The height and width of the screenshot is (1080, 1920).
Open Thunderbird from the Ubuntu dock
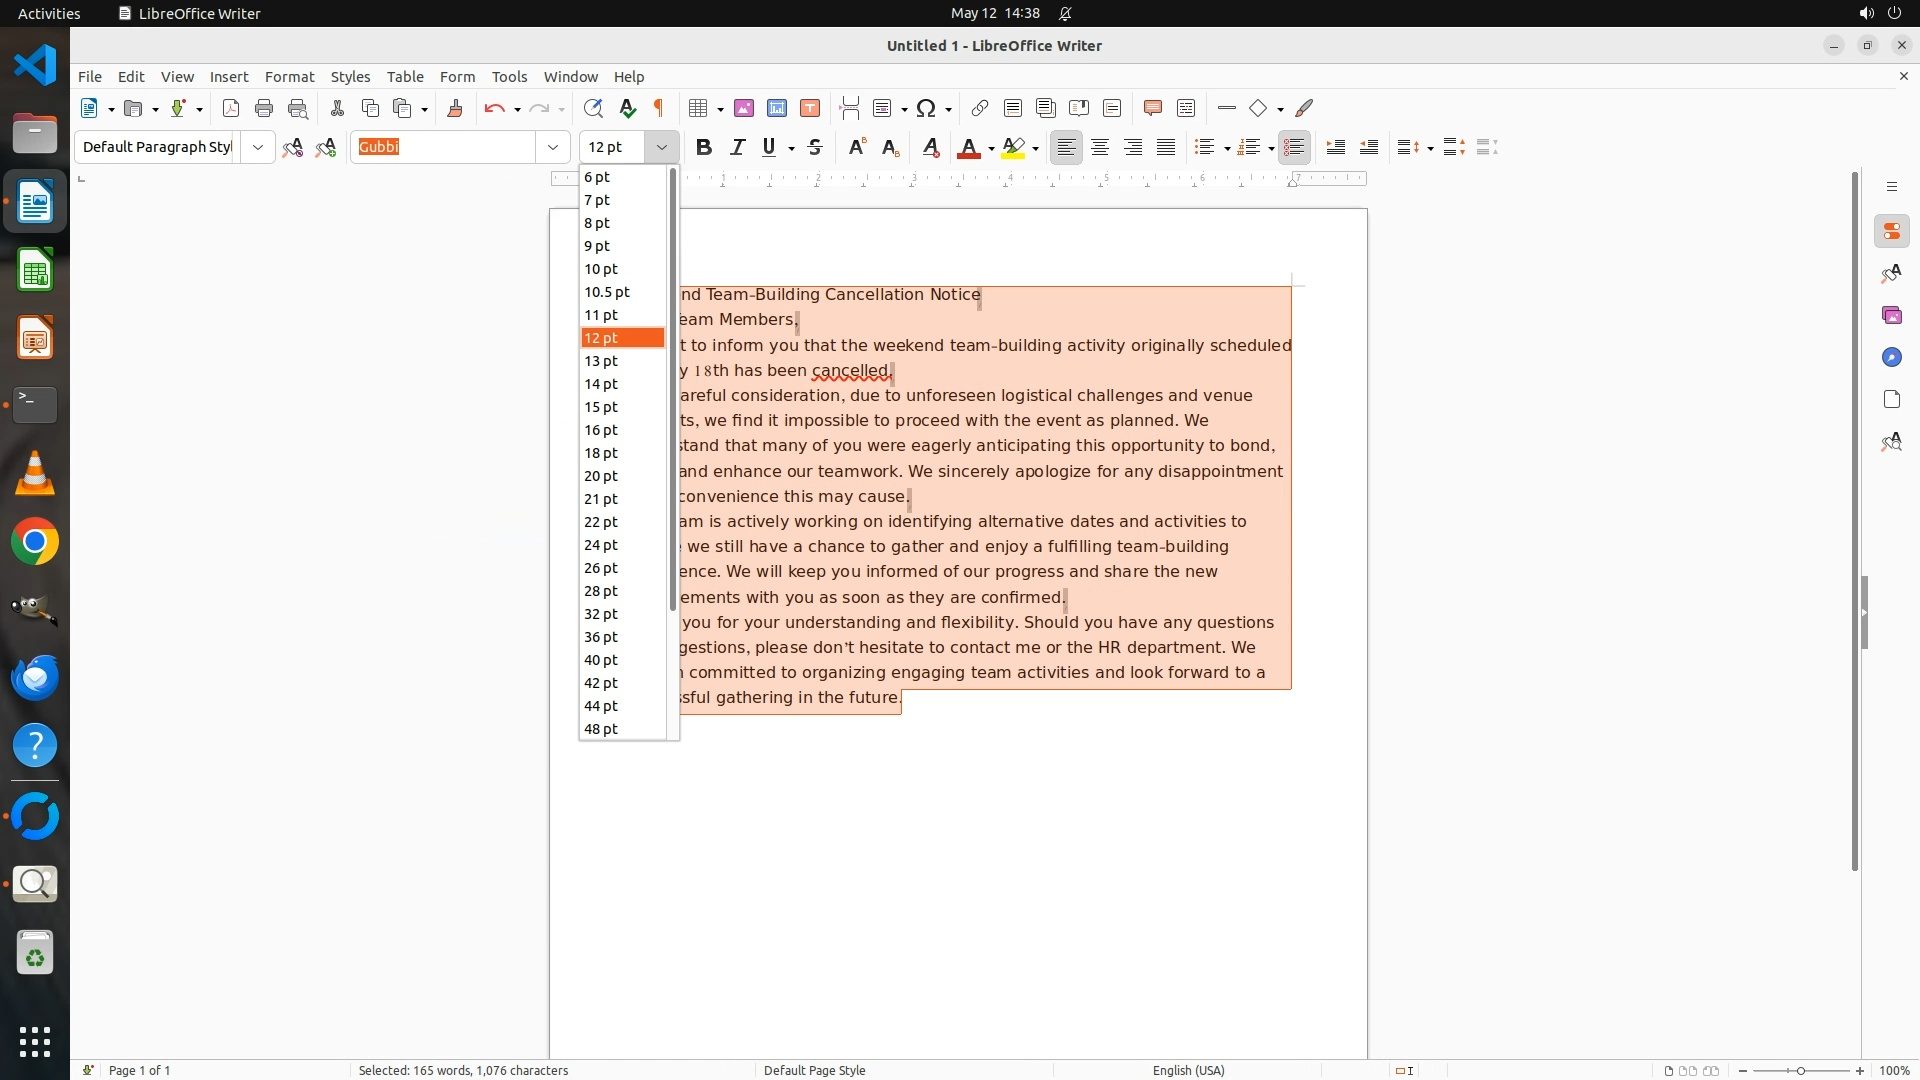click(x=35, y=677)
